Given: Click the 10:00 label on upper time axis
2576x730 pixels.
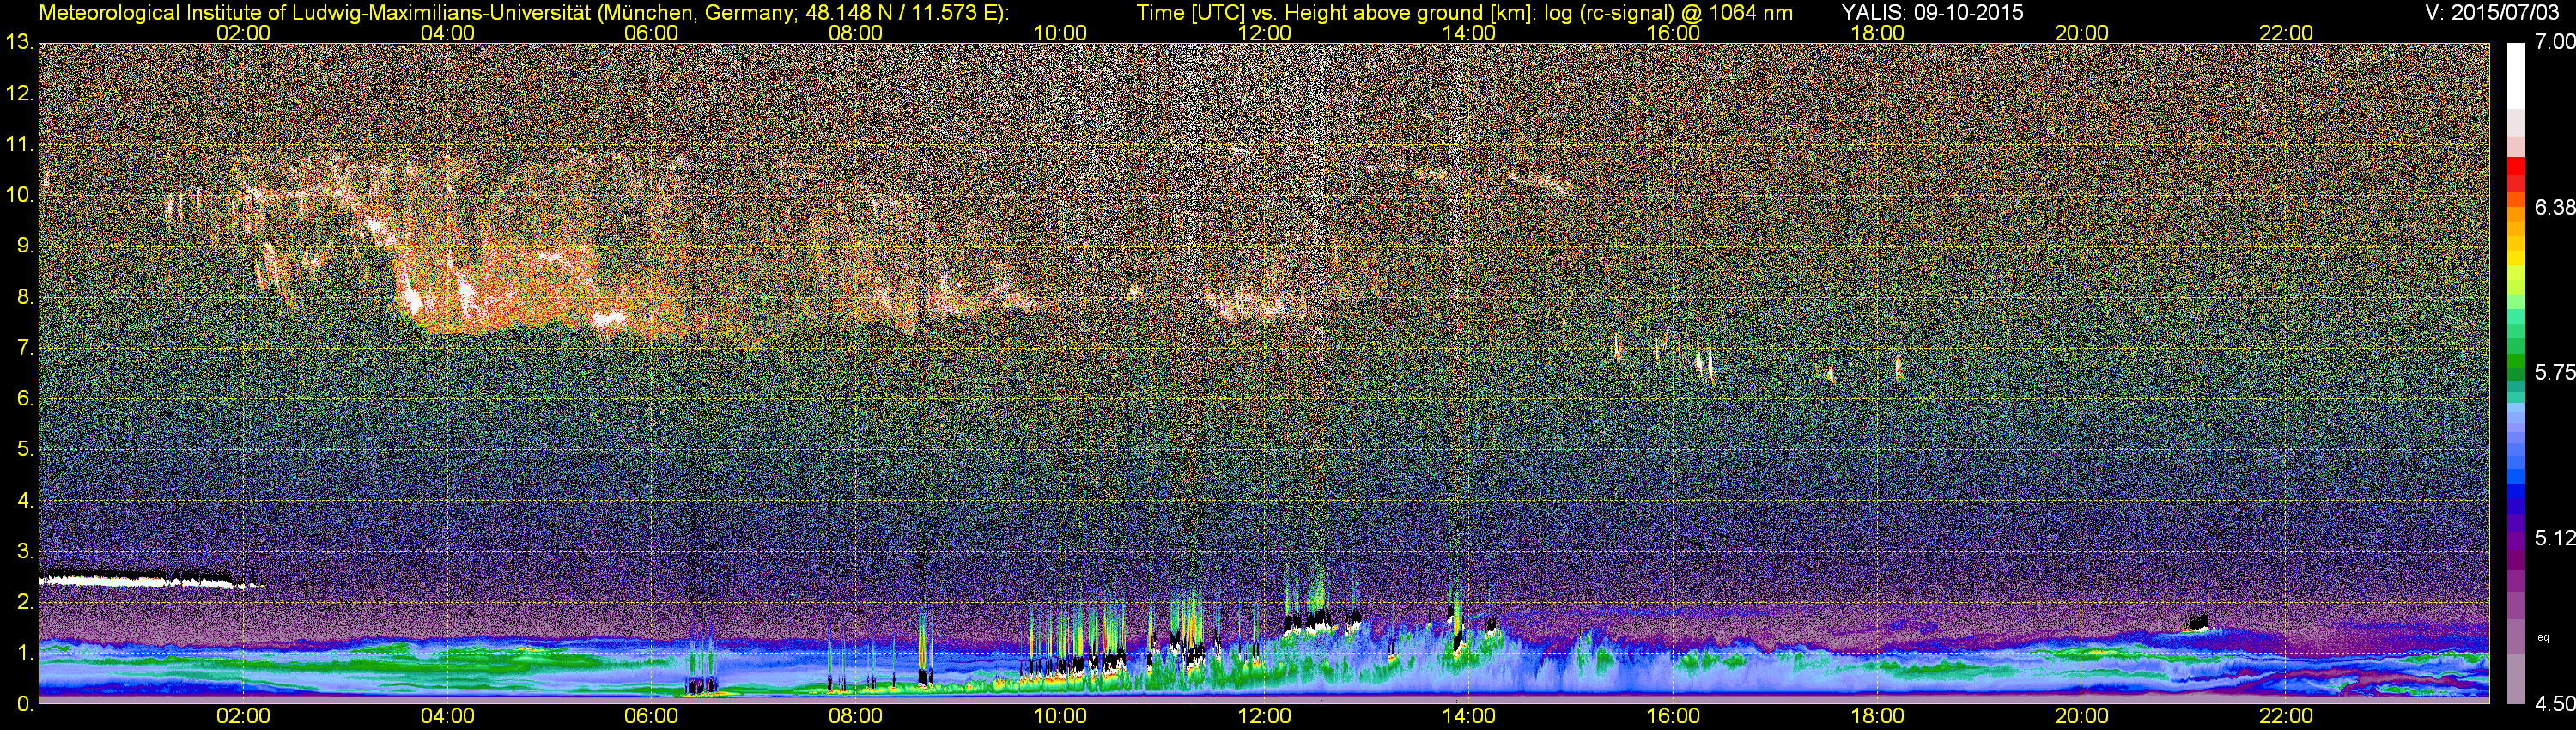Looking at the screenshot, I should click(x=1060, y=33).
